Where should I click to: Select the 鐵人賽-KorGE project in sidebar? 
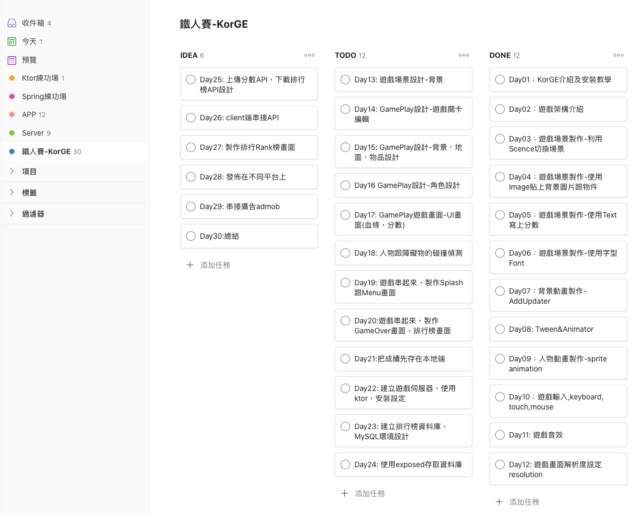coord(75,151)
